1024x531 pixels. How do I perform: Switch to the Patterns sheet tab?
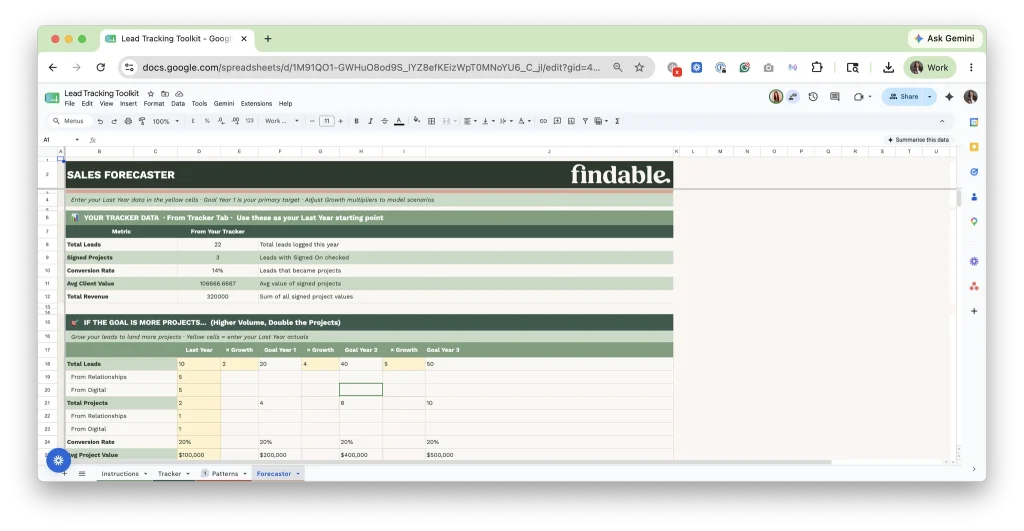click(225, 474)
